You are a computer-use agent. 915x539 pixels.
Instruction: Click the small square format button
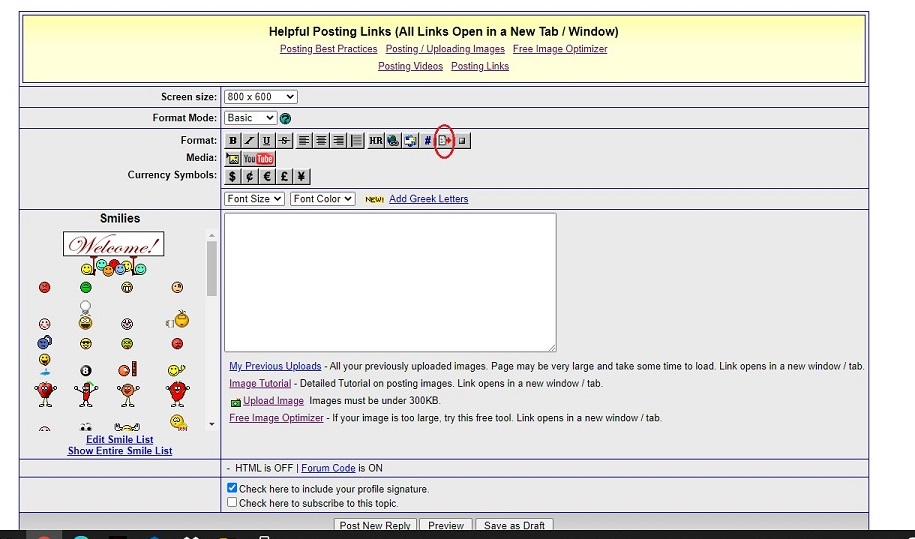(462, 141)
